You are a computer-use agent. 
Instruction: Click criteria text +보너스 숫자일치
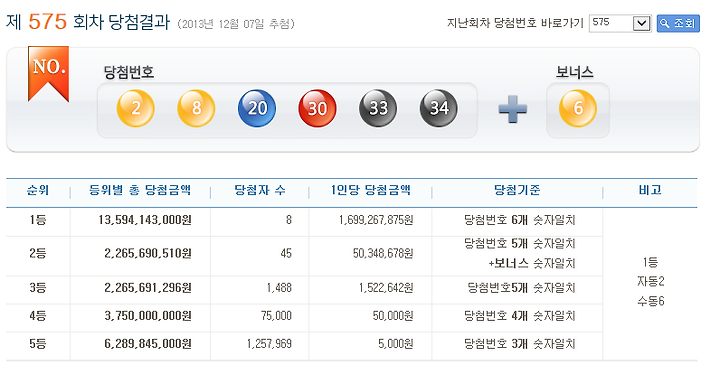click(x=532, y=264)
